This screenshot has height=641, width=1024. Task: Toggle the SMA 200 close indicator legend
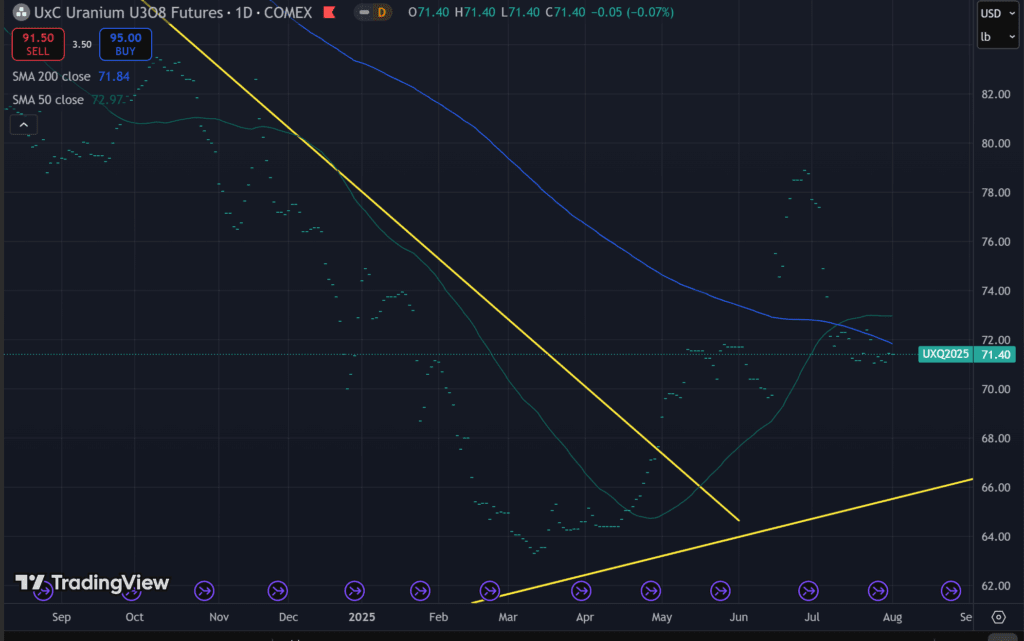[x=50, y=76]
